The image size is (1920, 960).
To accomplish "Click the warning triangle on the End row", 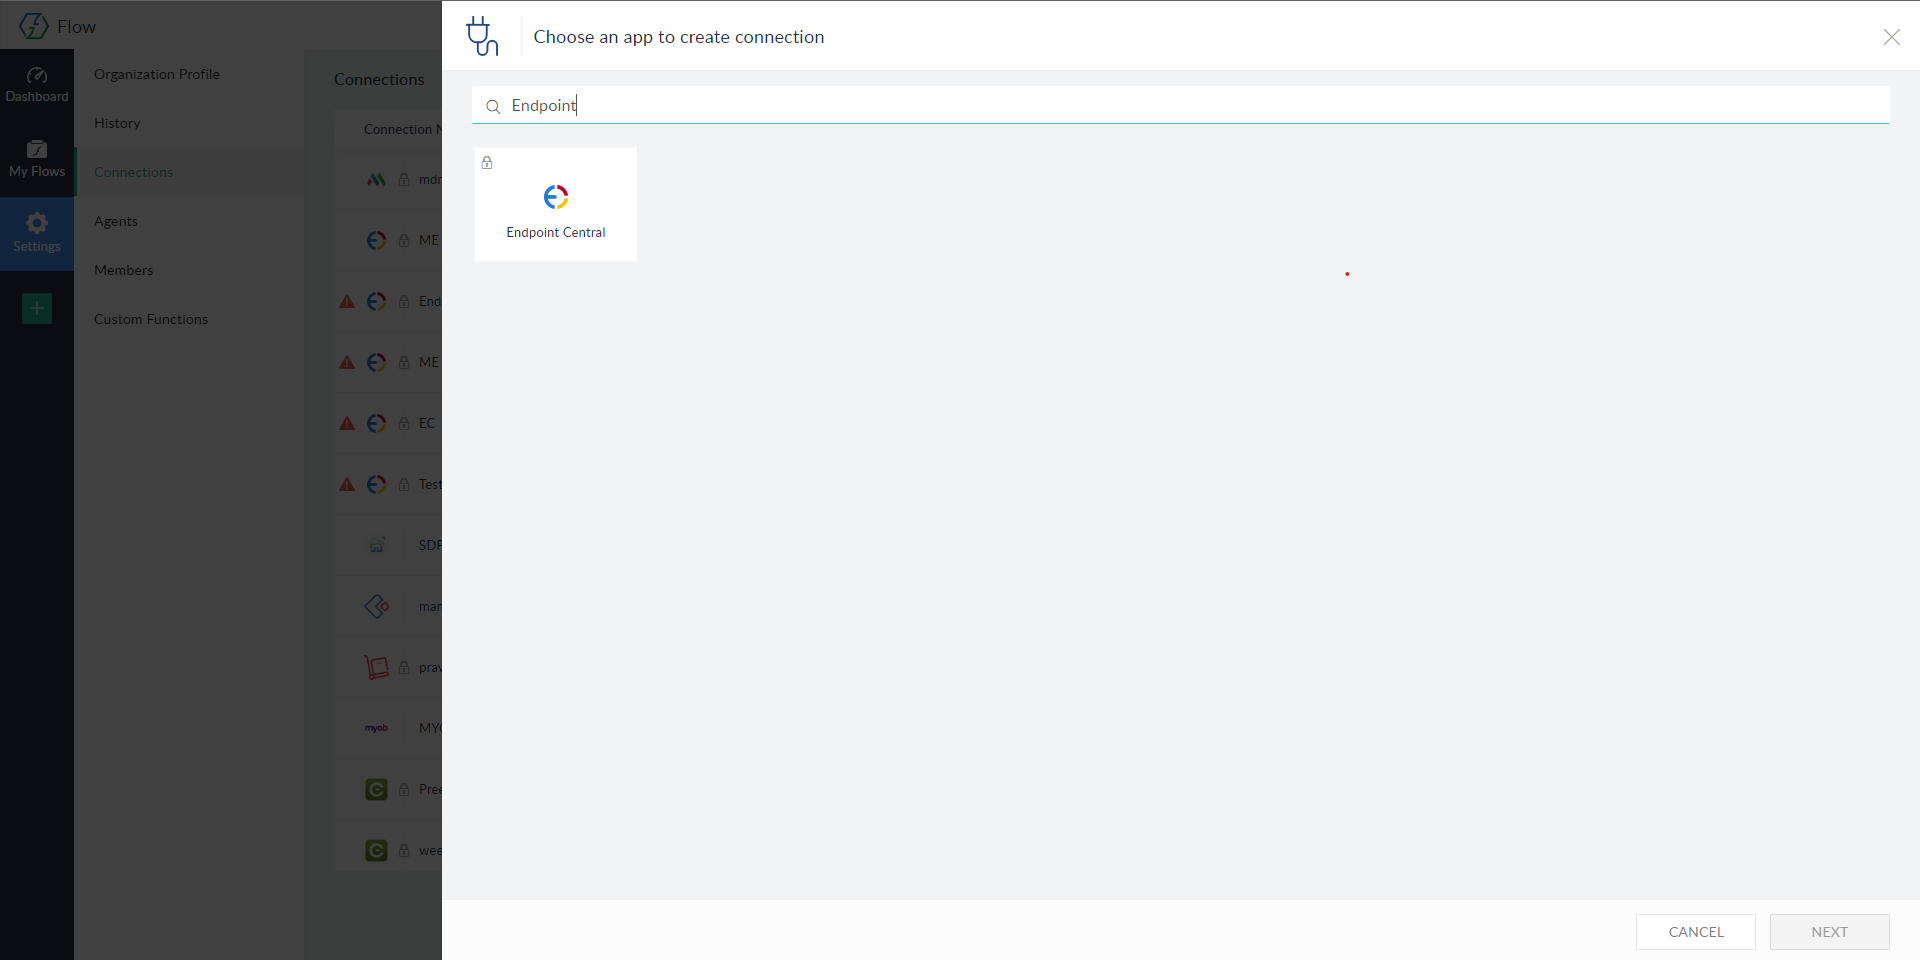I will coord(347,301).
